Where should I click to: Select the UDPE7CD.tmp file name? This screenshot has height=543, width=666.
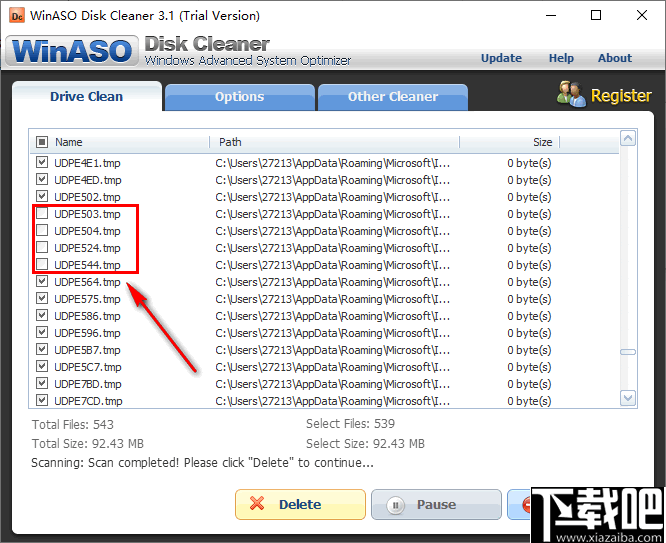tap(88, 401)
